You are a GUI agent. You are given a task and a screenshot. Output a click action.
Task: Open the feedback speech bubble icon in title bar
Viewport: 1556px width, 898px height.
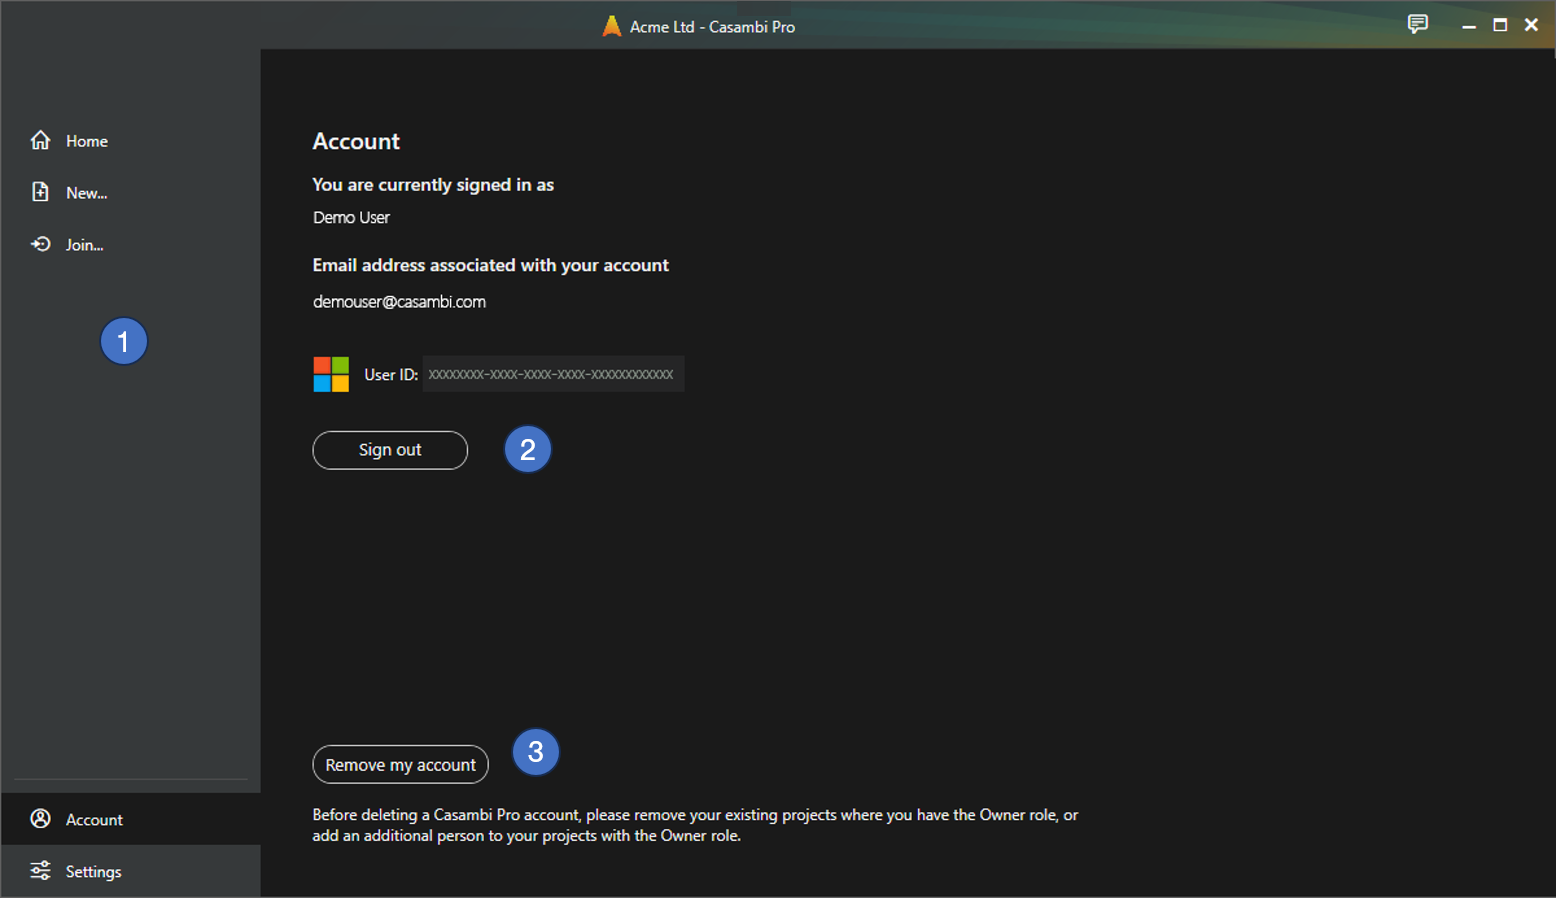(1417, 24)
